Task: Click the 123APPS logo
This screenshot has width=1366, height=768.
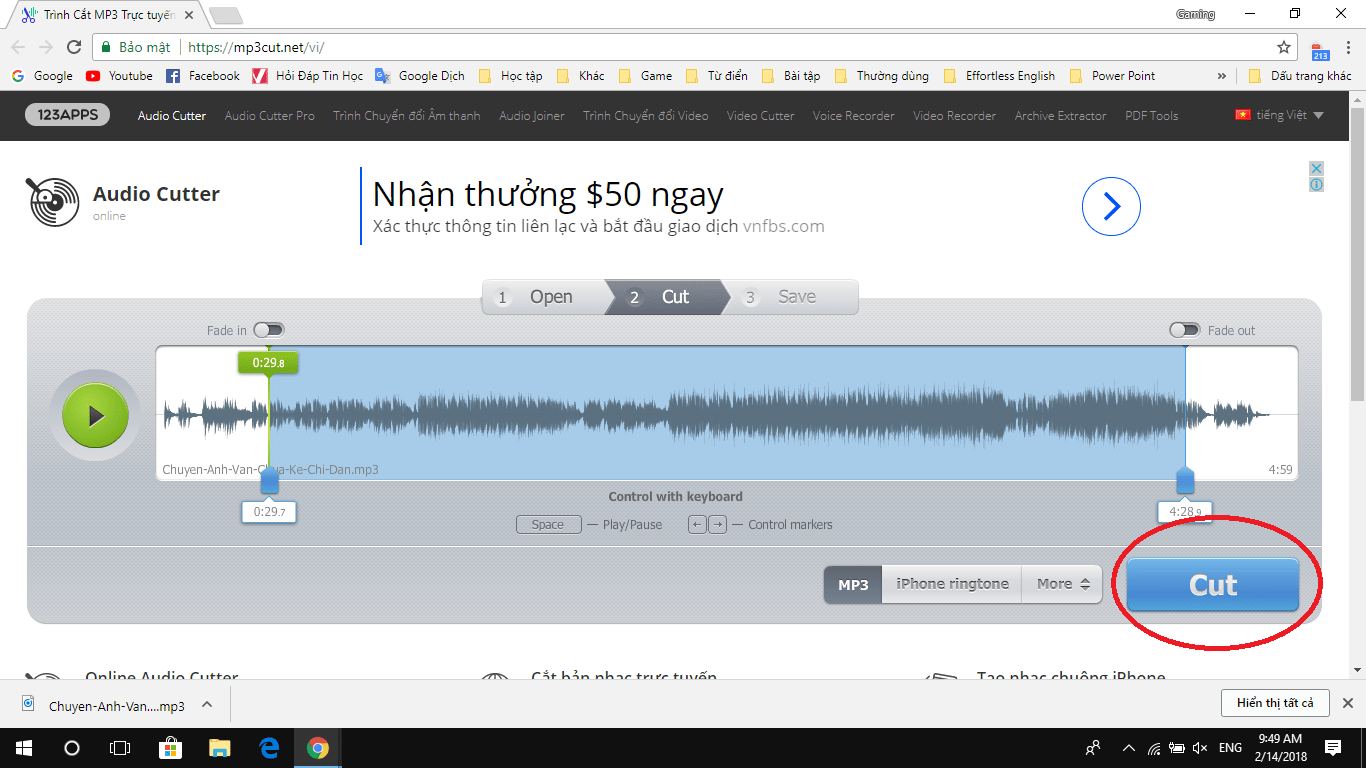Action: pos(66,114)
